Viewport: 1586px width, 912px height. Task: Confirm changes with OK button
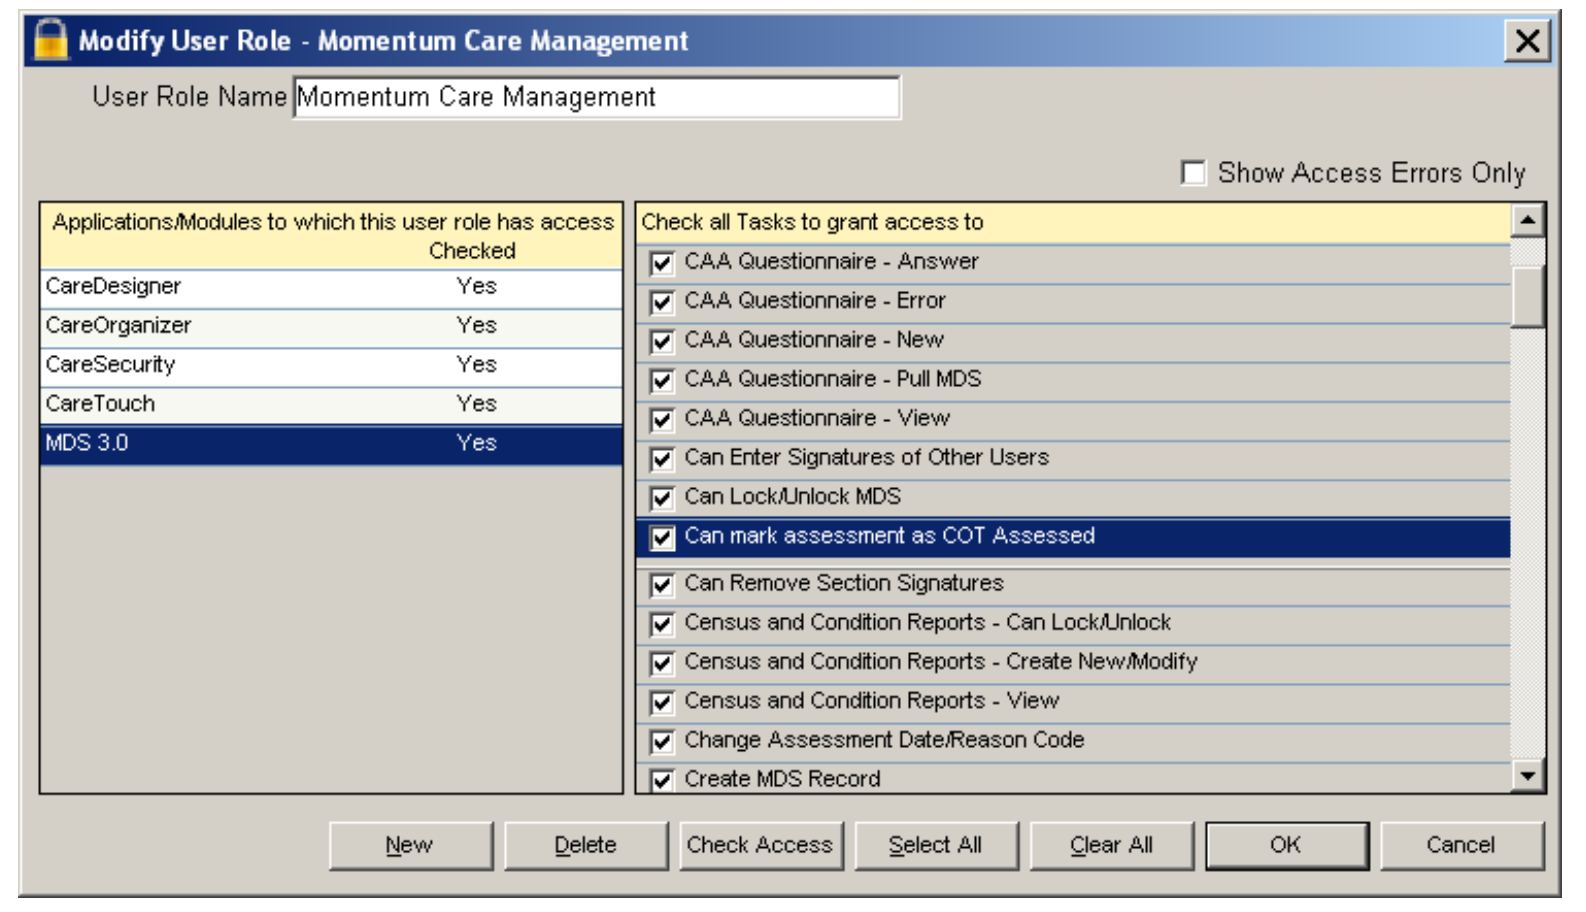coord(1286,846)
